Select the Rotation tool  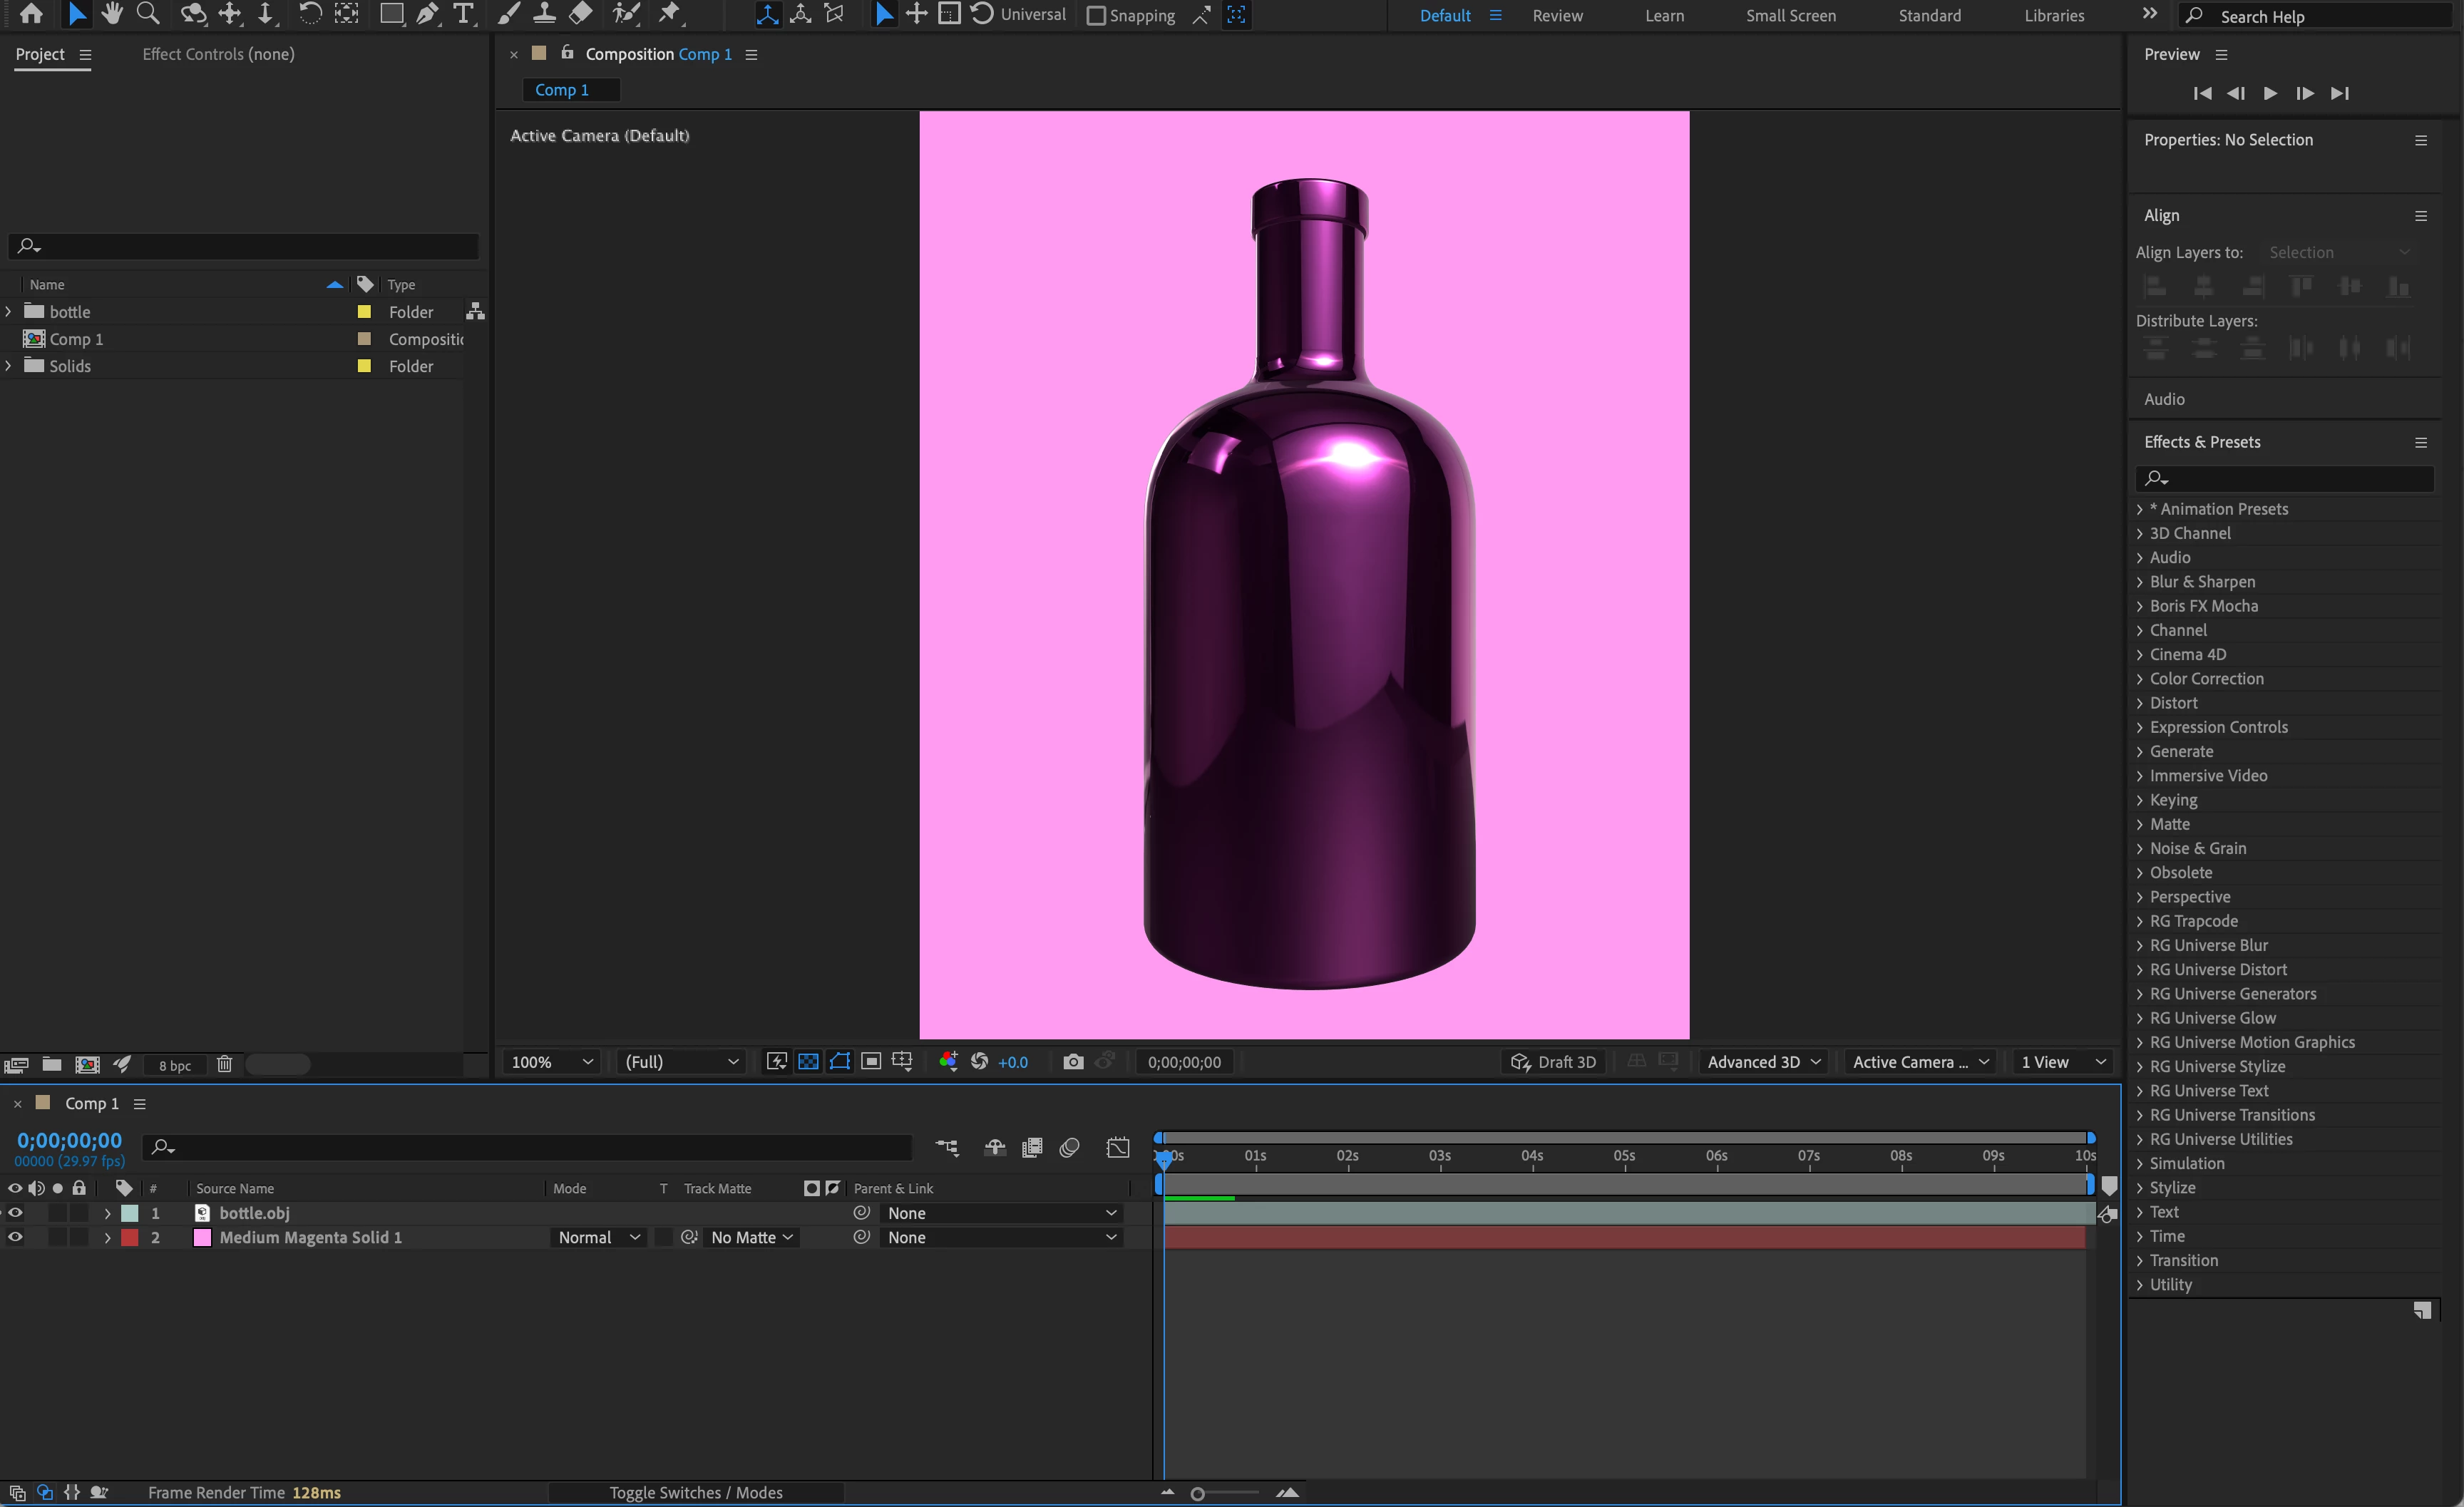coord(310,13)
